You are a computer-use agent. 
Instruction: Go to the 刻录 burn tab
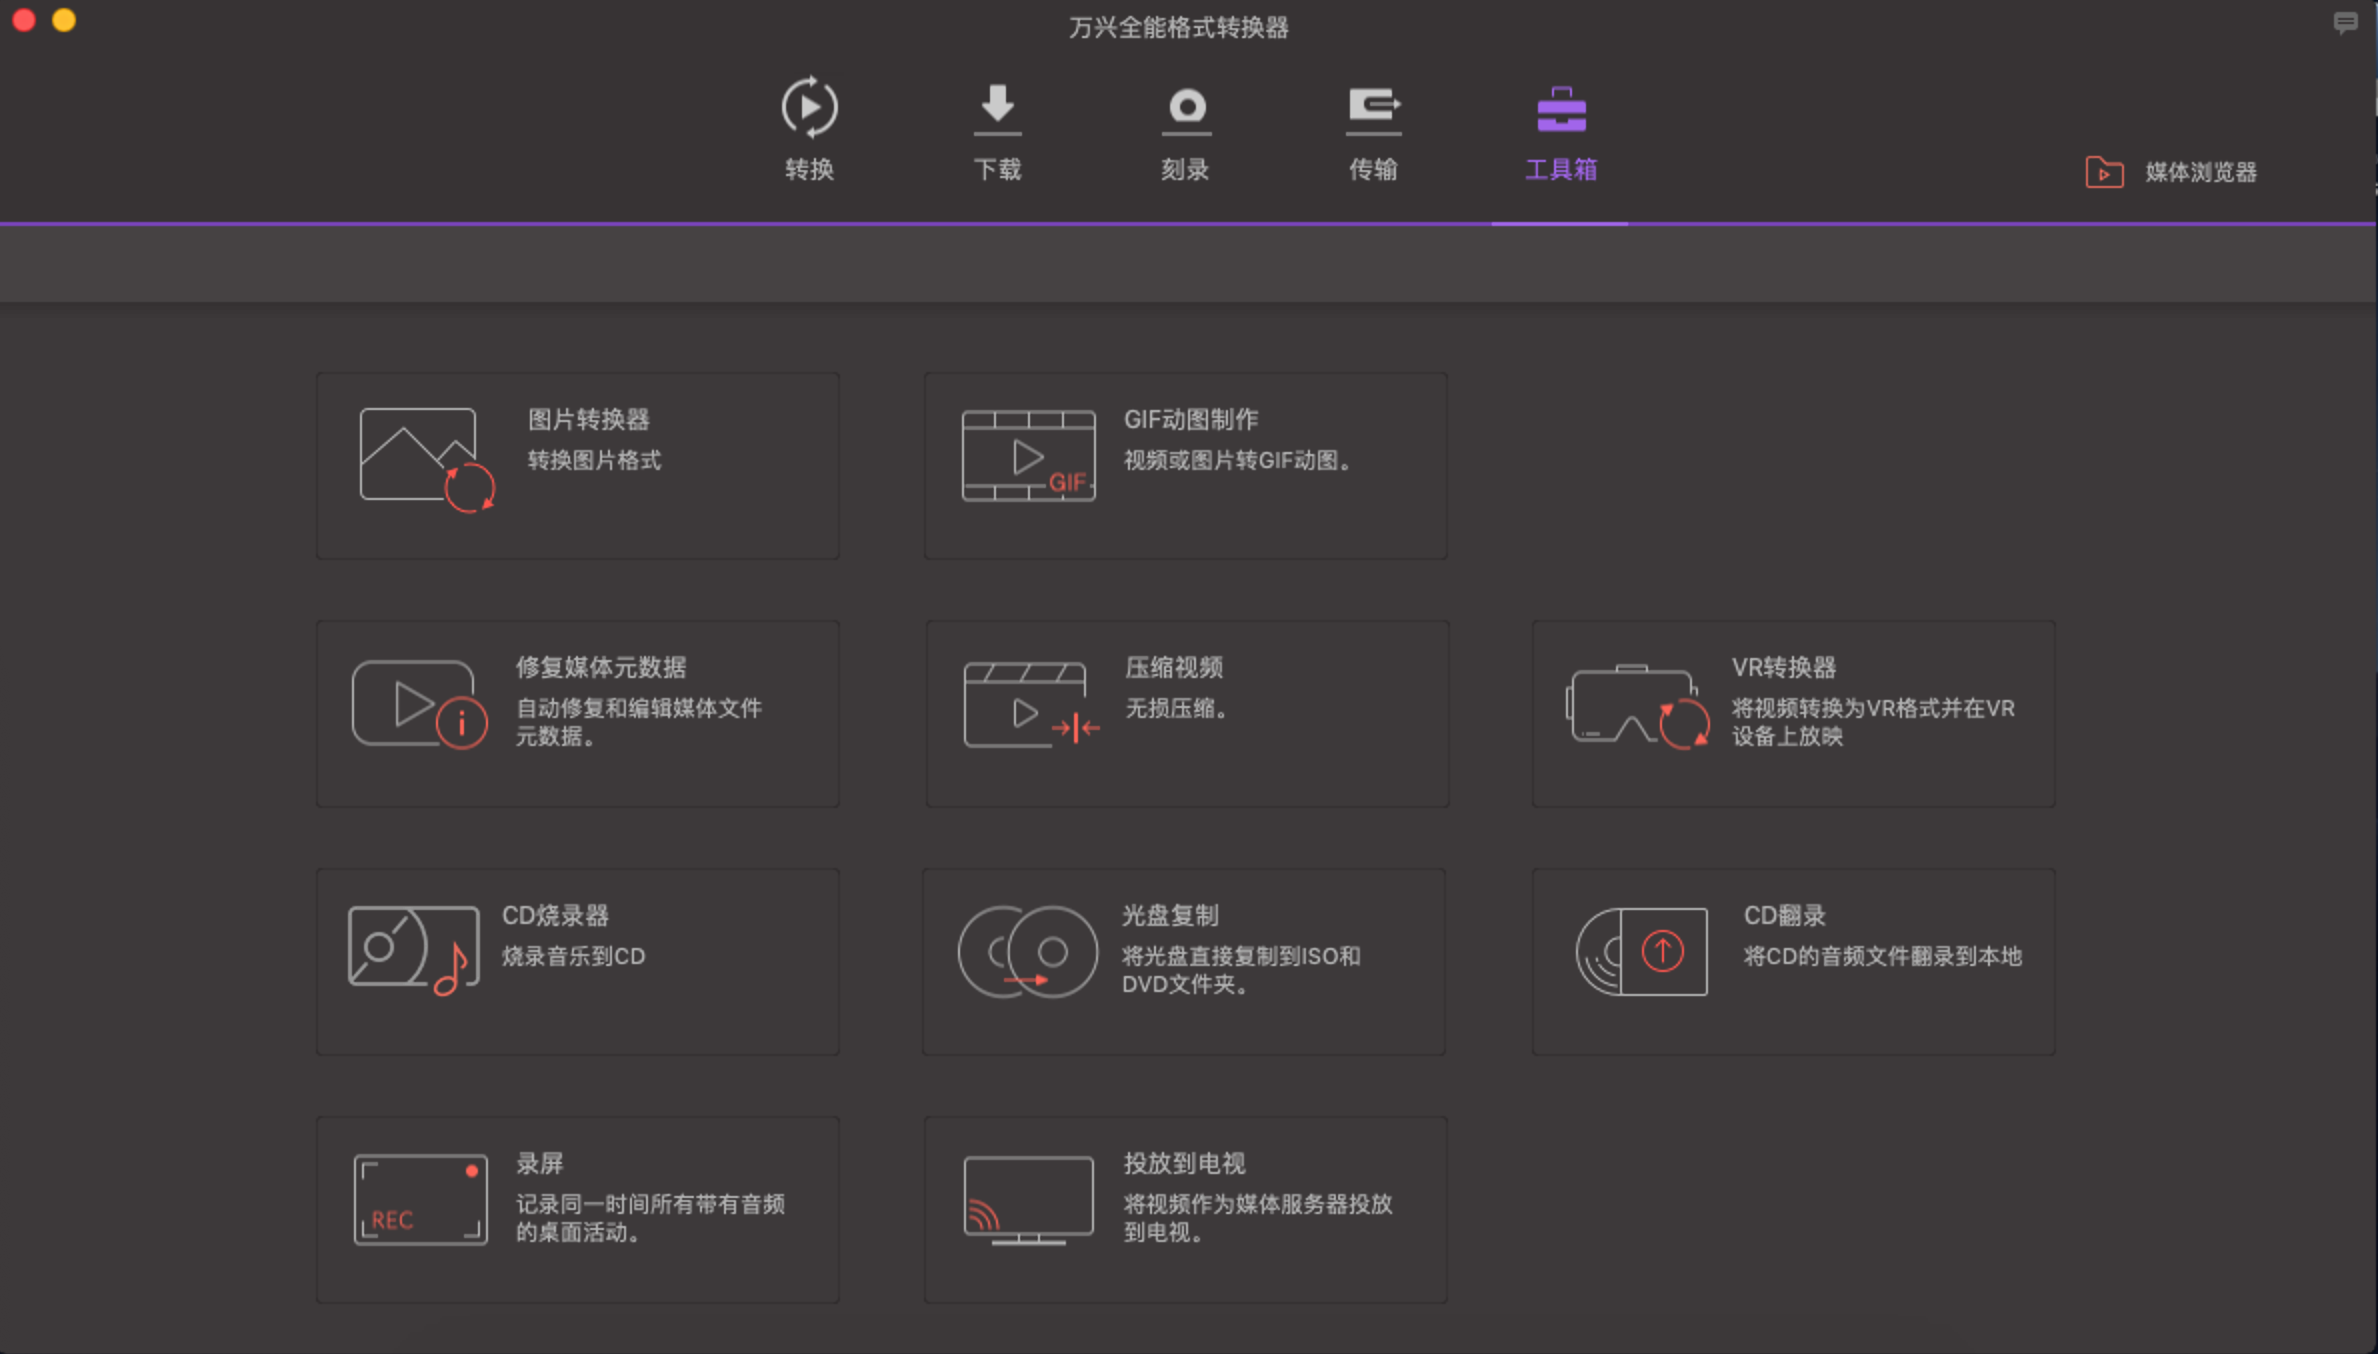[1185, 130]
